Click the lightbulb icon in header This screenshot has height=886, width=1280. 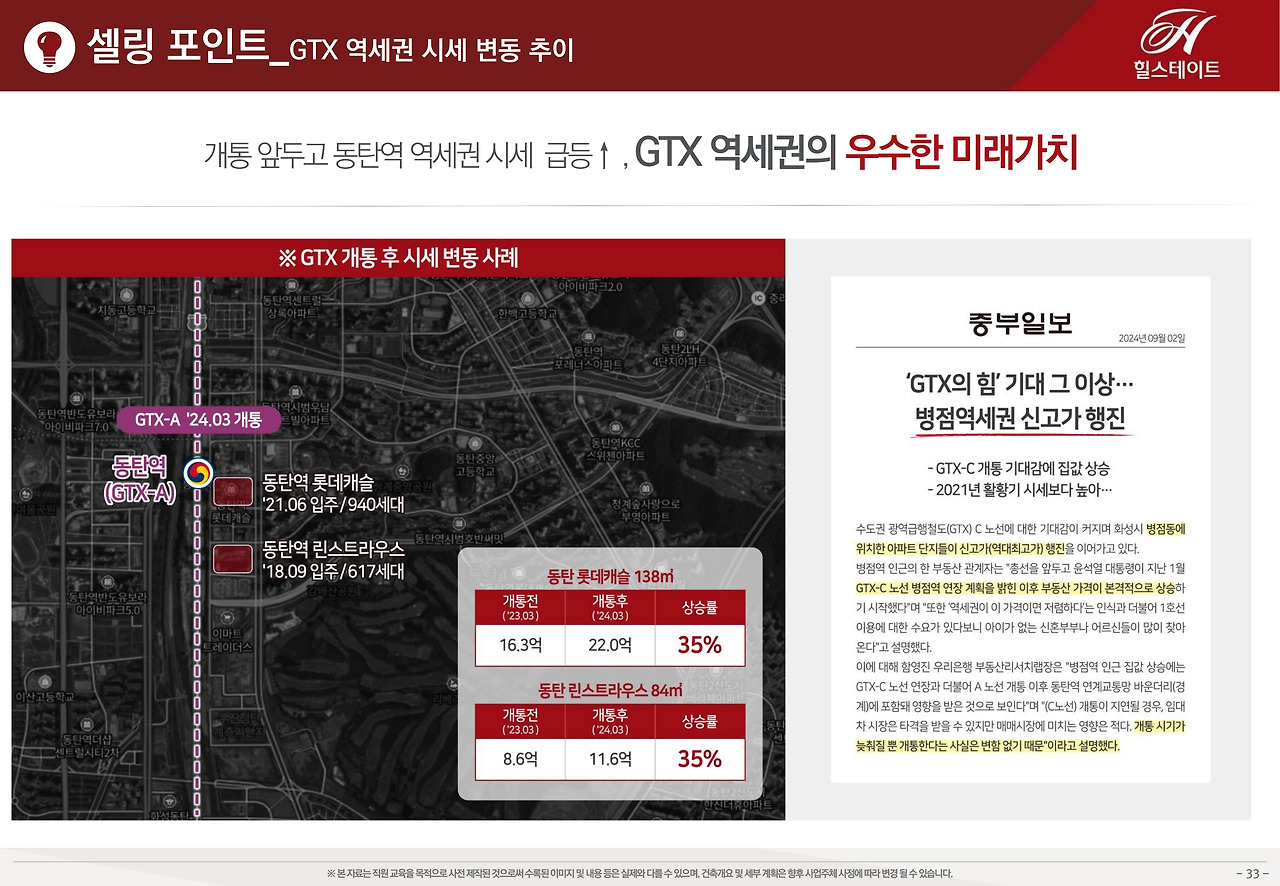click(x=50, y=46)
